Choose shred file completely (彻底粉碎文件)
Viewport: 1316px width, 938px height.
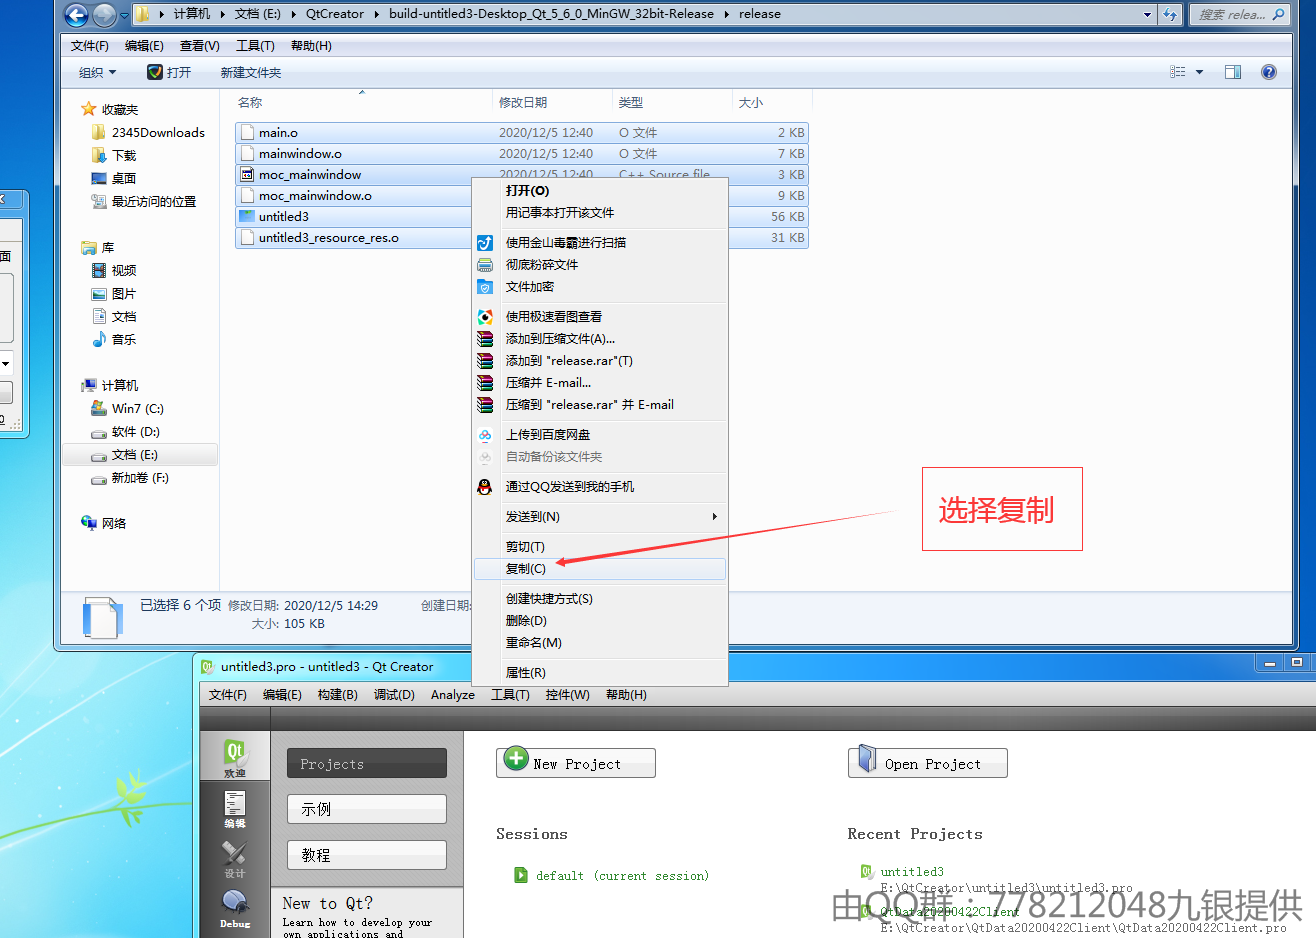pyautogui.click(x=600, y=265)
